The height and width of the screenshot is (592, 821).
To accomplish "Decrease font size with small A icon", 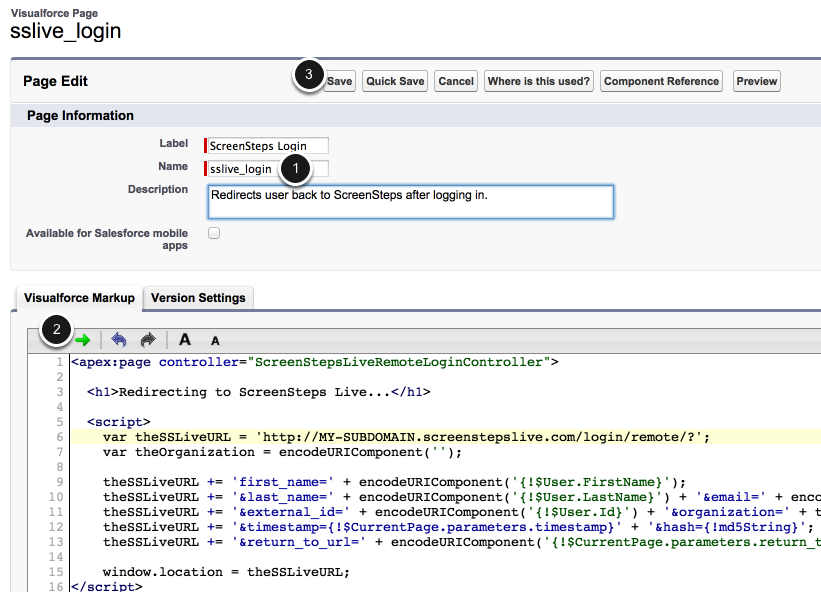I will [x=215, y=341].
